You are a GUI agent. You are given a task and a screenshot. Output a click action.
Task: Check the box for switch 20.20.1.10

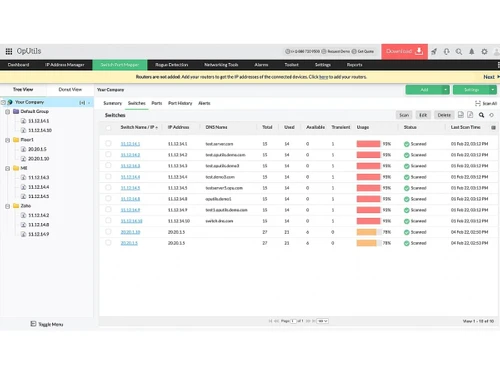(108, 231)
